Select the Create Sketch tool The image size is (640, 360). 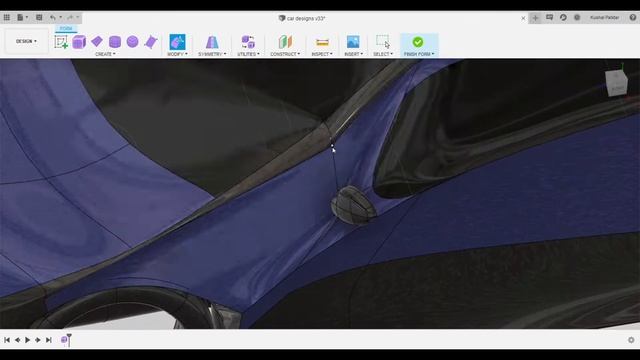[61, 42]
